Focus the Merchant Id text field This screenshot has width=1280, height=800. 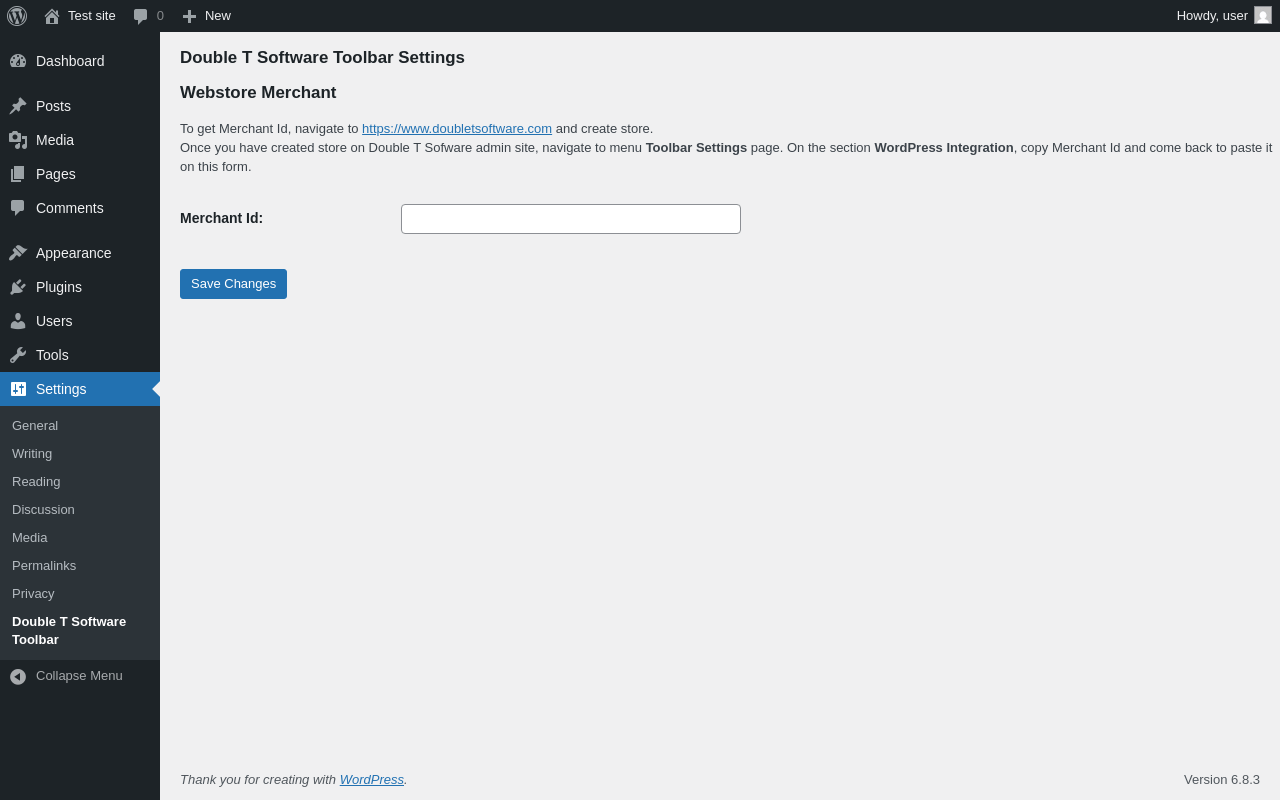click(x=570, y=219)
